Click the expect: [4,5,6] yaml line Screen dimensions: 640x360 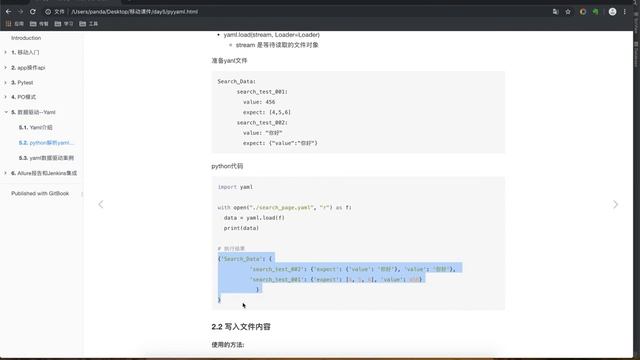tap(267, 112)
